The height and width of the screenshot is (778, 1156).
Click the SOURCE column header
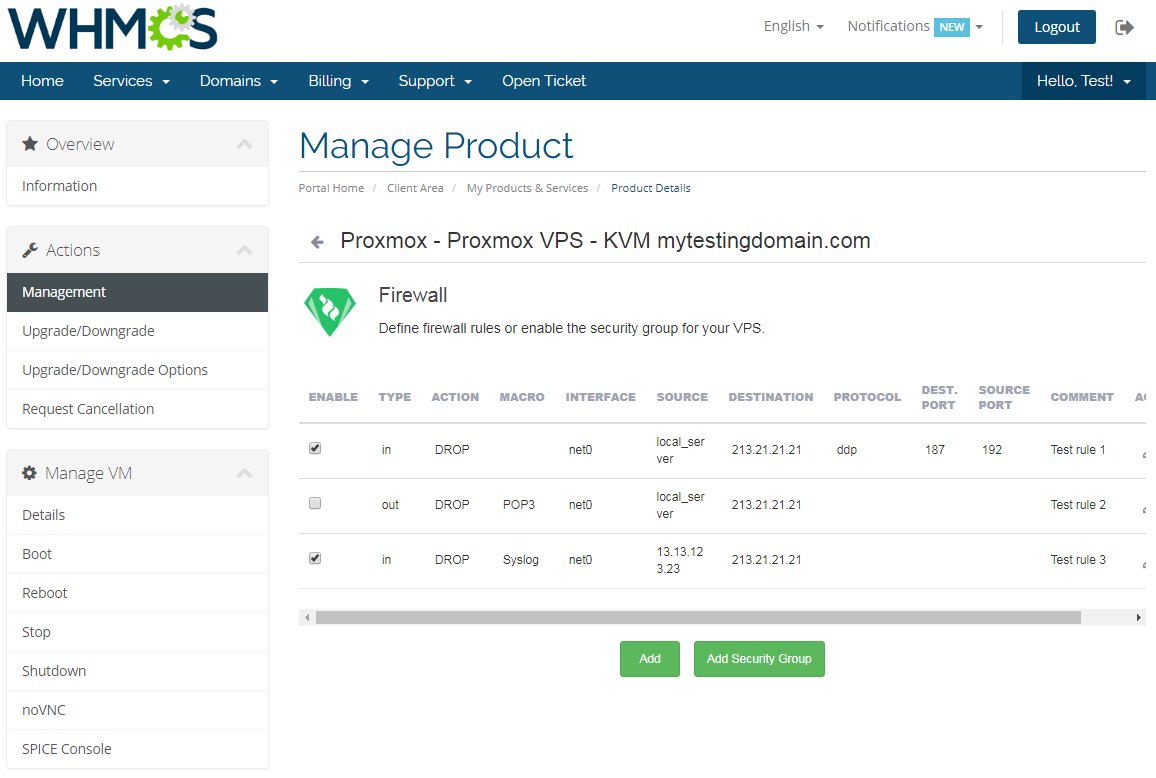pyautogui.click(x=682, y=397)
